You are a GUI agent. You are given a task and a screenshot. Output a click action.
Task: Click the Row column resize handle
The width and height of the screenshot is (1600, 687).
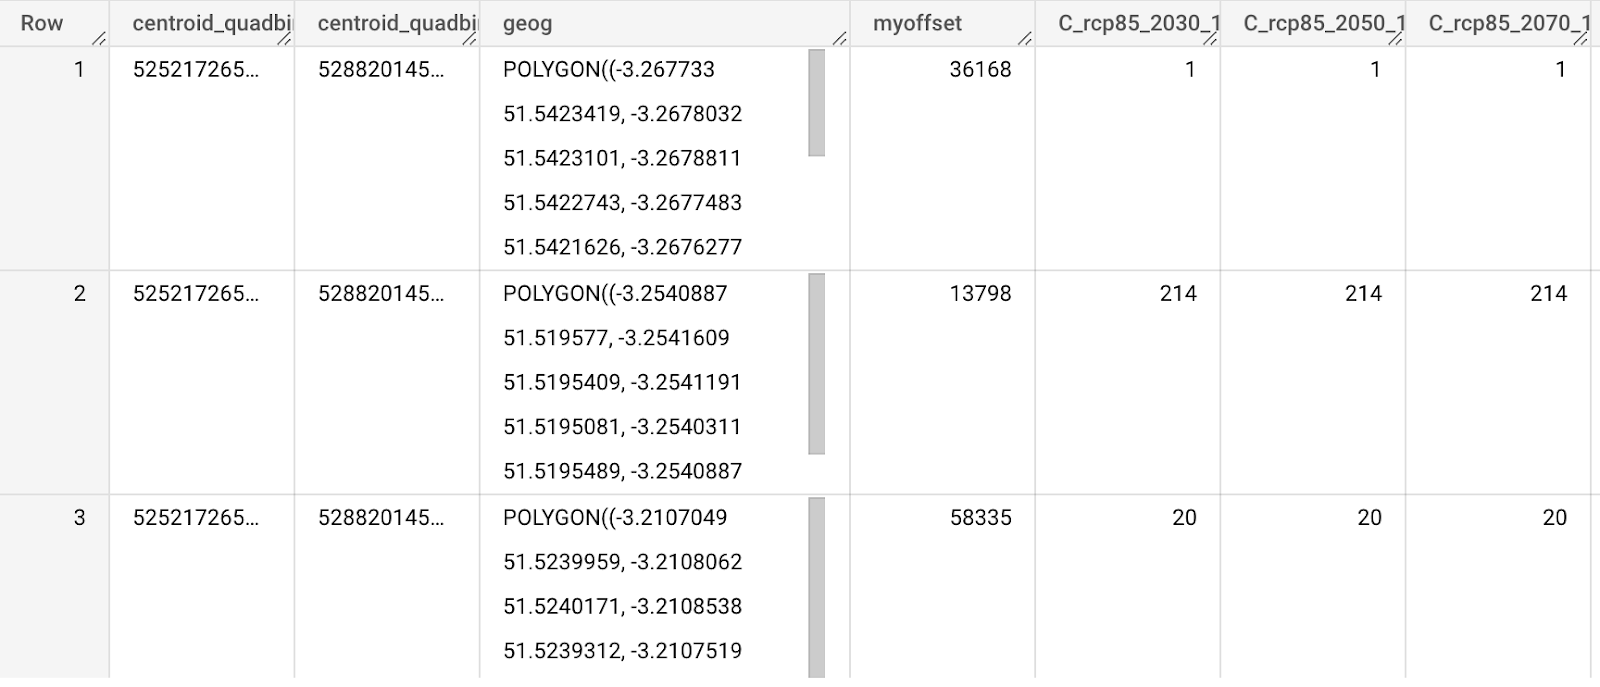98,39
